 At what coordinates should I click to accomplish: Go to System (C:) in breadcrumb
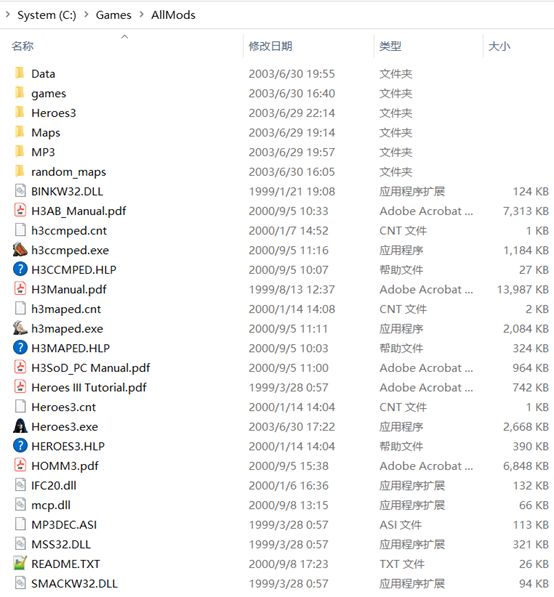coord(47,15)
